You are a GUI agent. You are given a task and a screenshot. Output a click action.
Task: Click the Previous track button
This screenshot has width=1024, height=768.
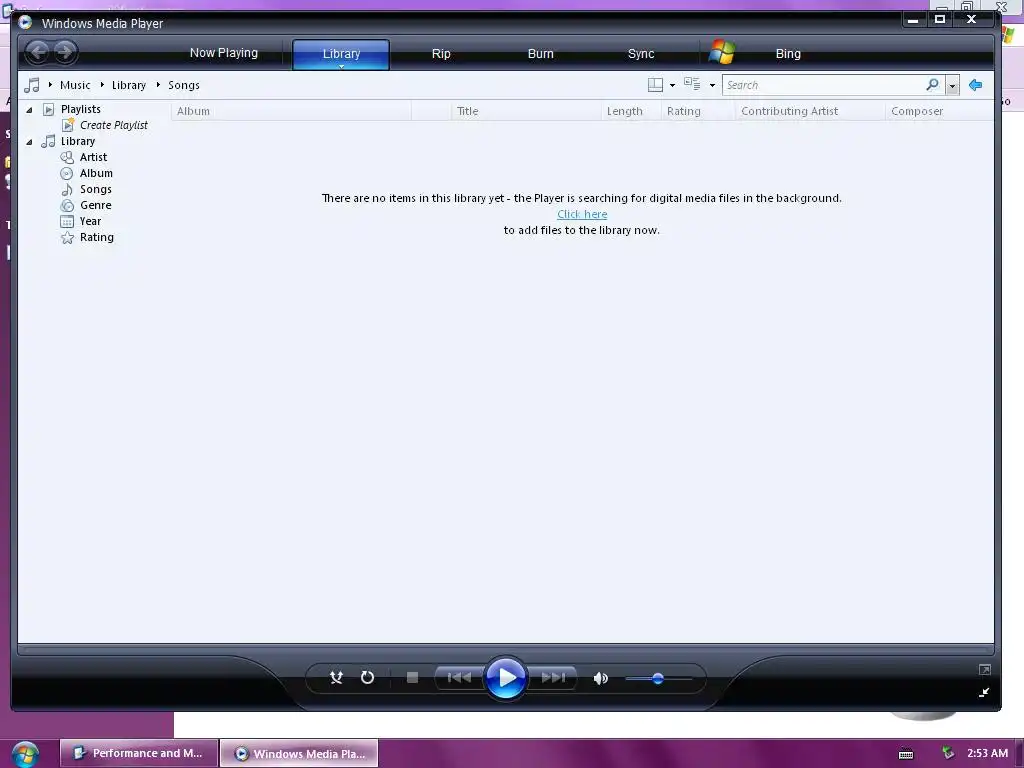pos(459,678)
